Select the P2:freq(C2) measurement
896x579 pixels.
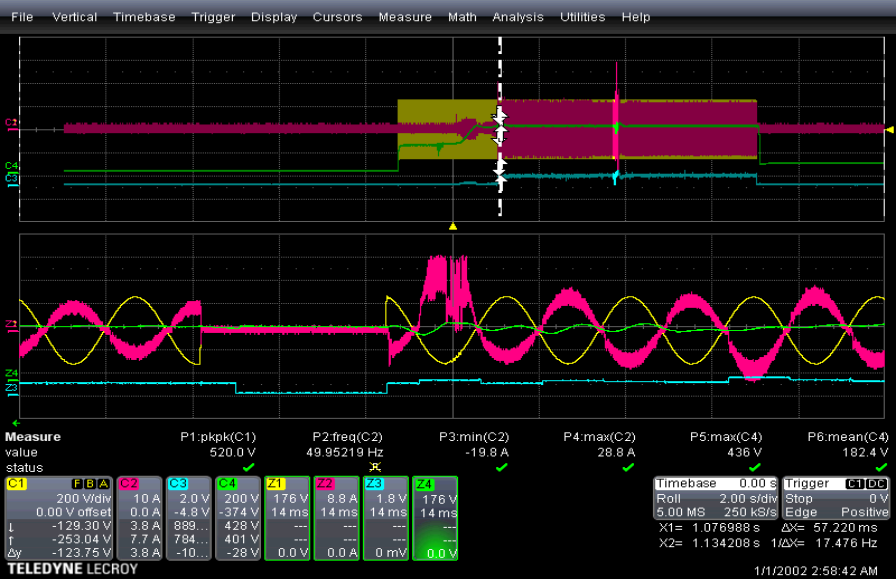point(347,437)
